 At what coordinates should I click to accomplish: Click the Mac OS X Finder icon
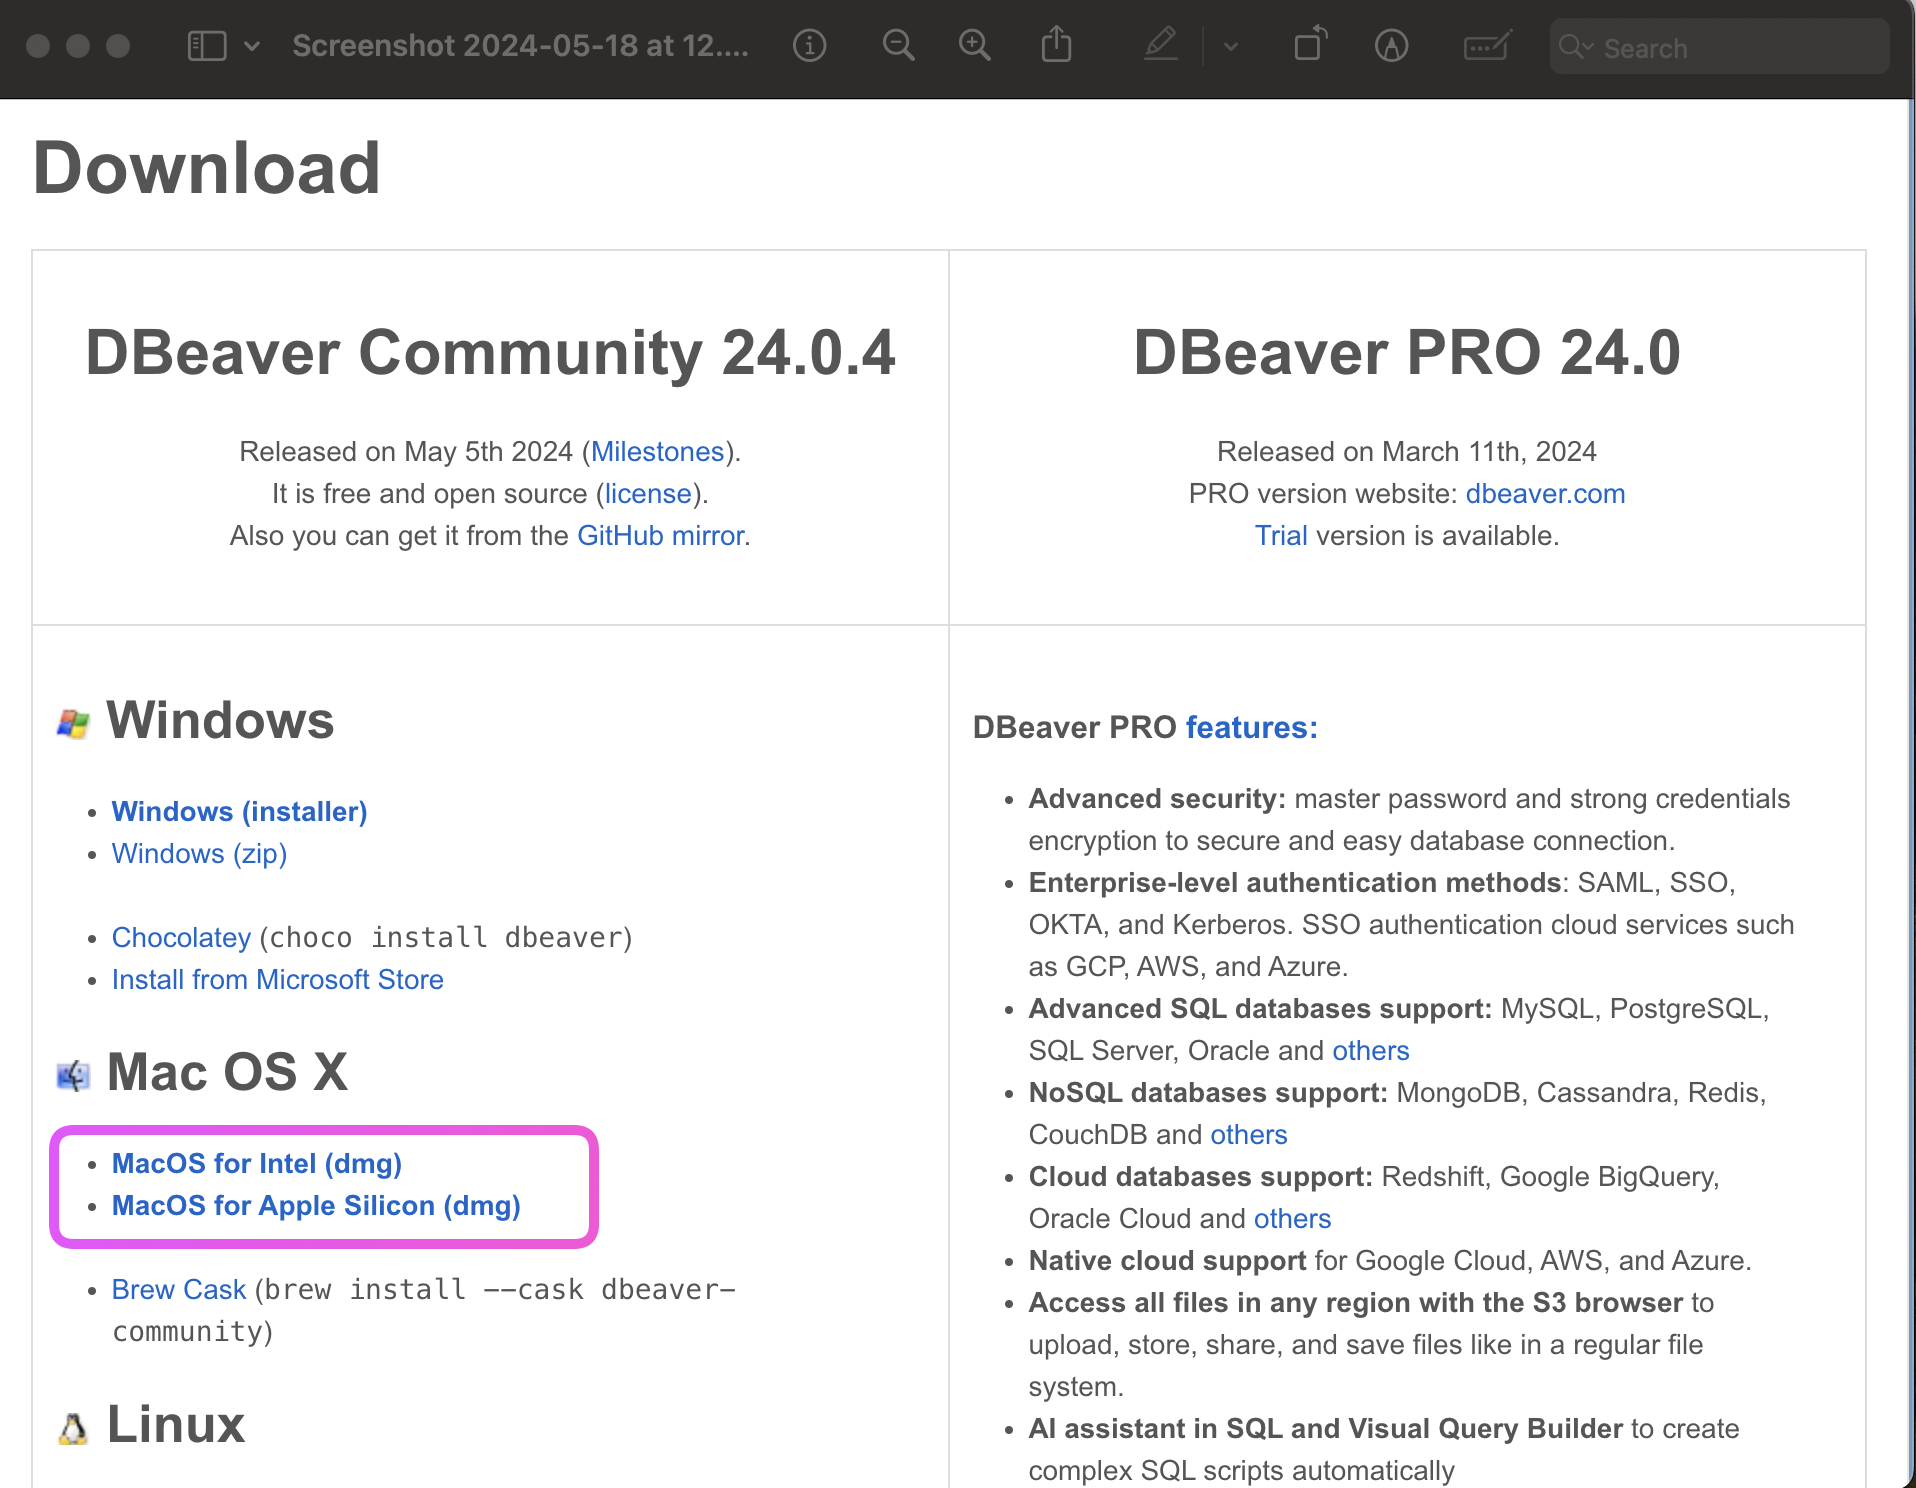pos(73,1076)
